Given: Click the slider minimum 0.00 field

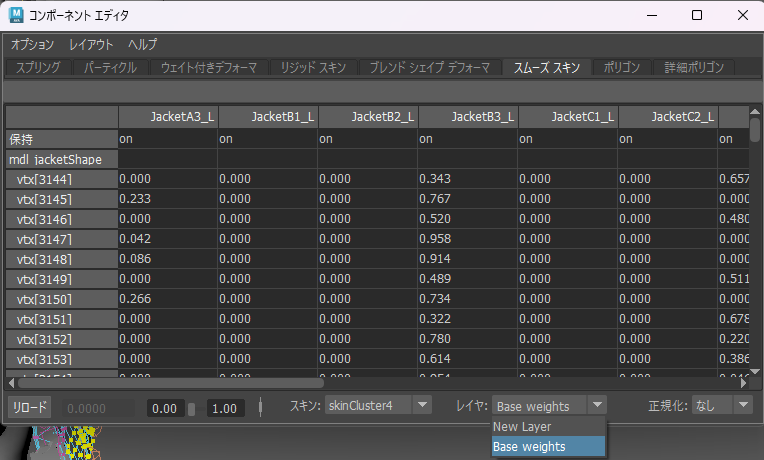Looking at the screenshot, I should 165,408.
